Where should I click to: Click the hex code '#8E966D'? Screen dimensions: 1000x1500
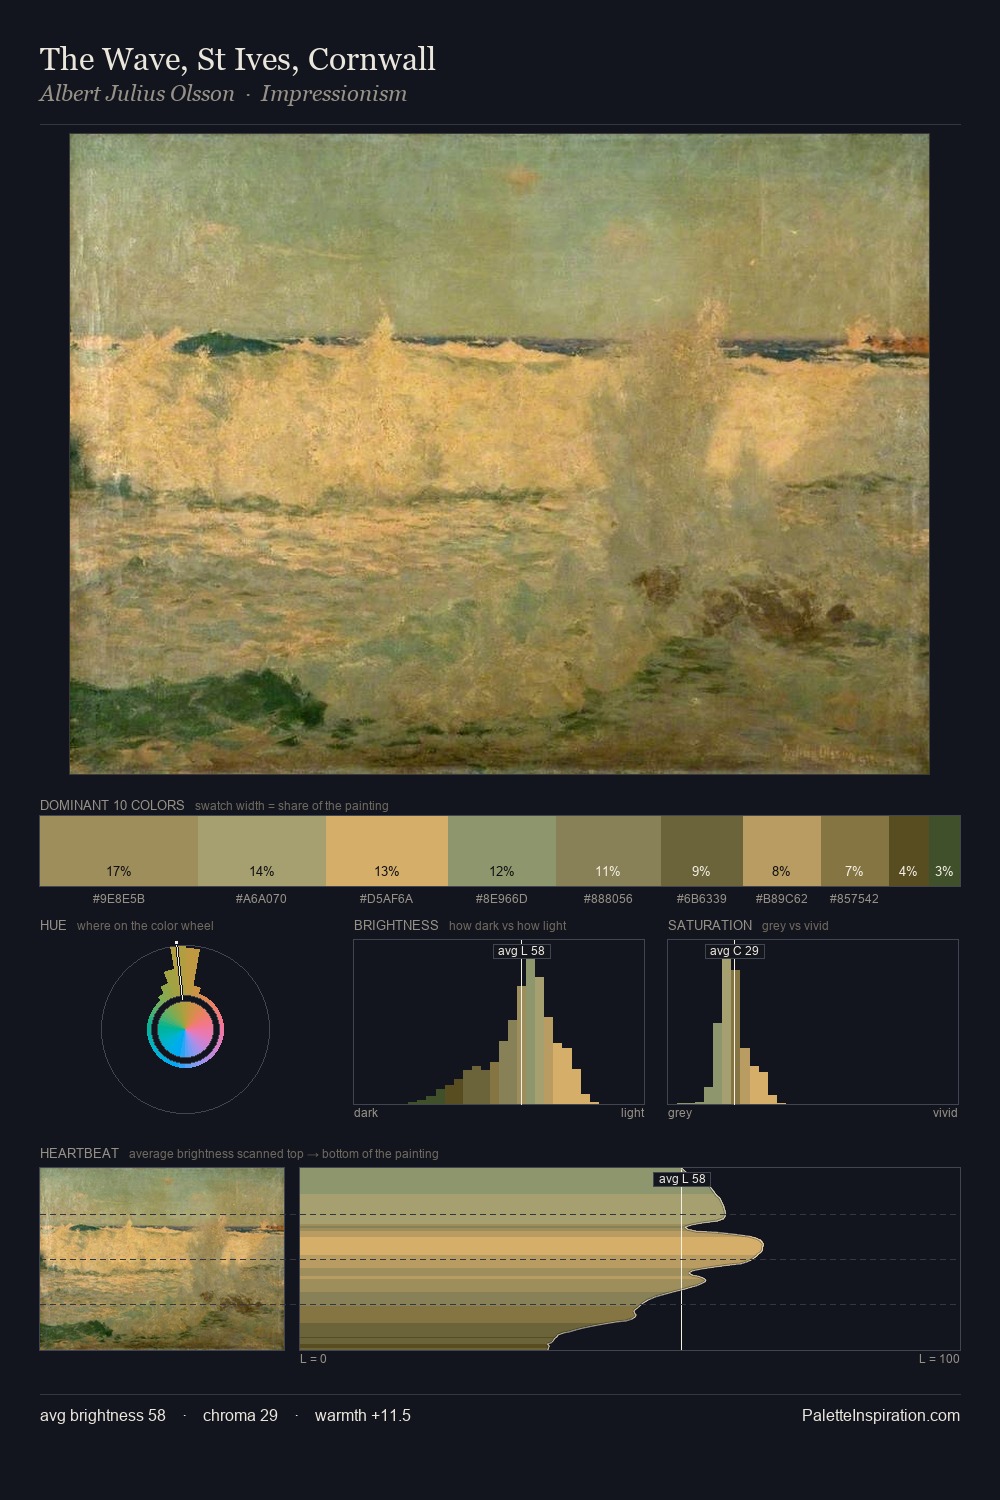coord(502,899)
